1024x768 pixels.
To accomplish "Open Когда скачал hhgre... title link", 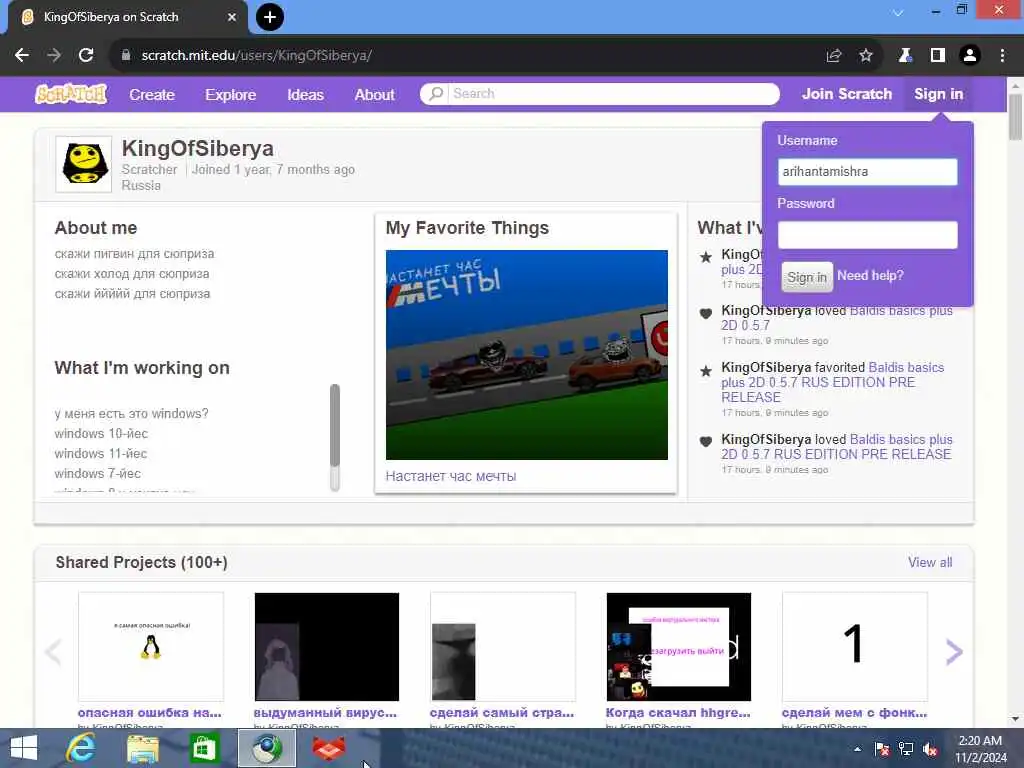I will 678,712.
